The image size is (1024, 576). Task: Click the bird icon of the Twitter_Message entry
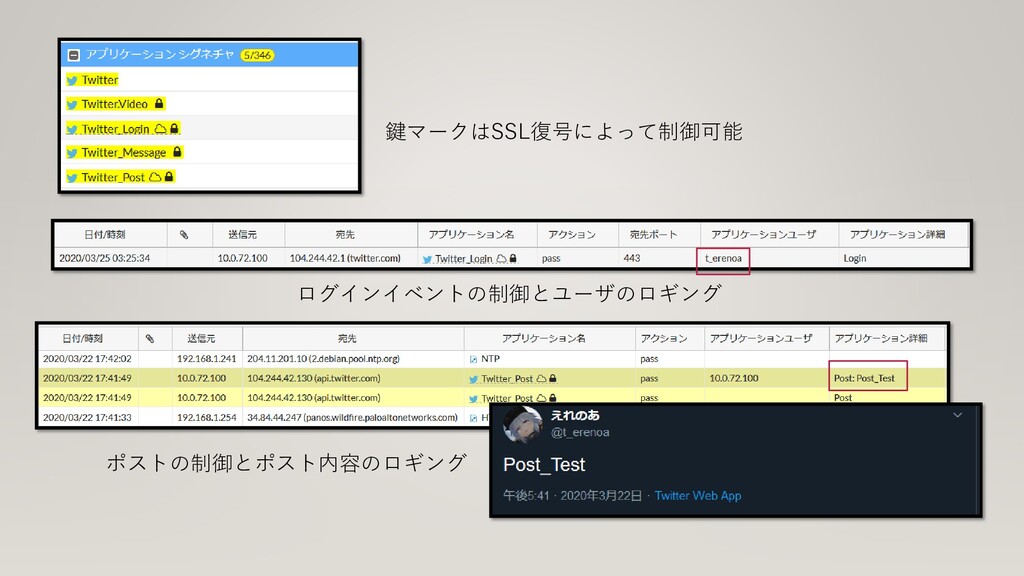[x=72, y=153]
